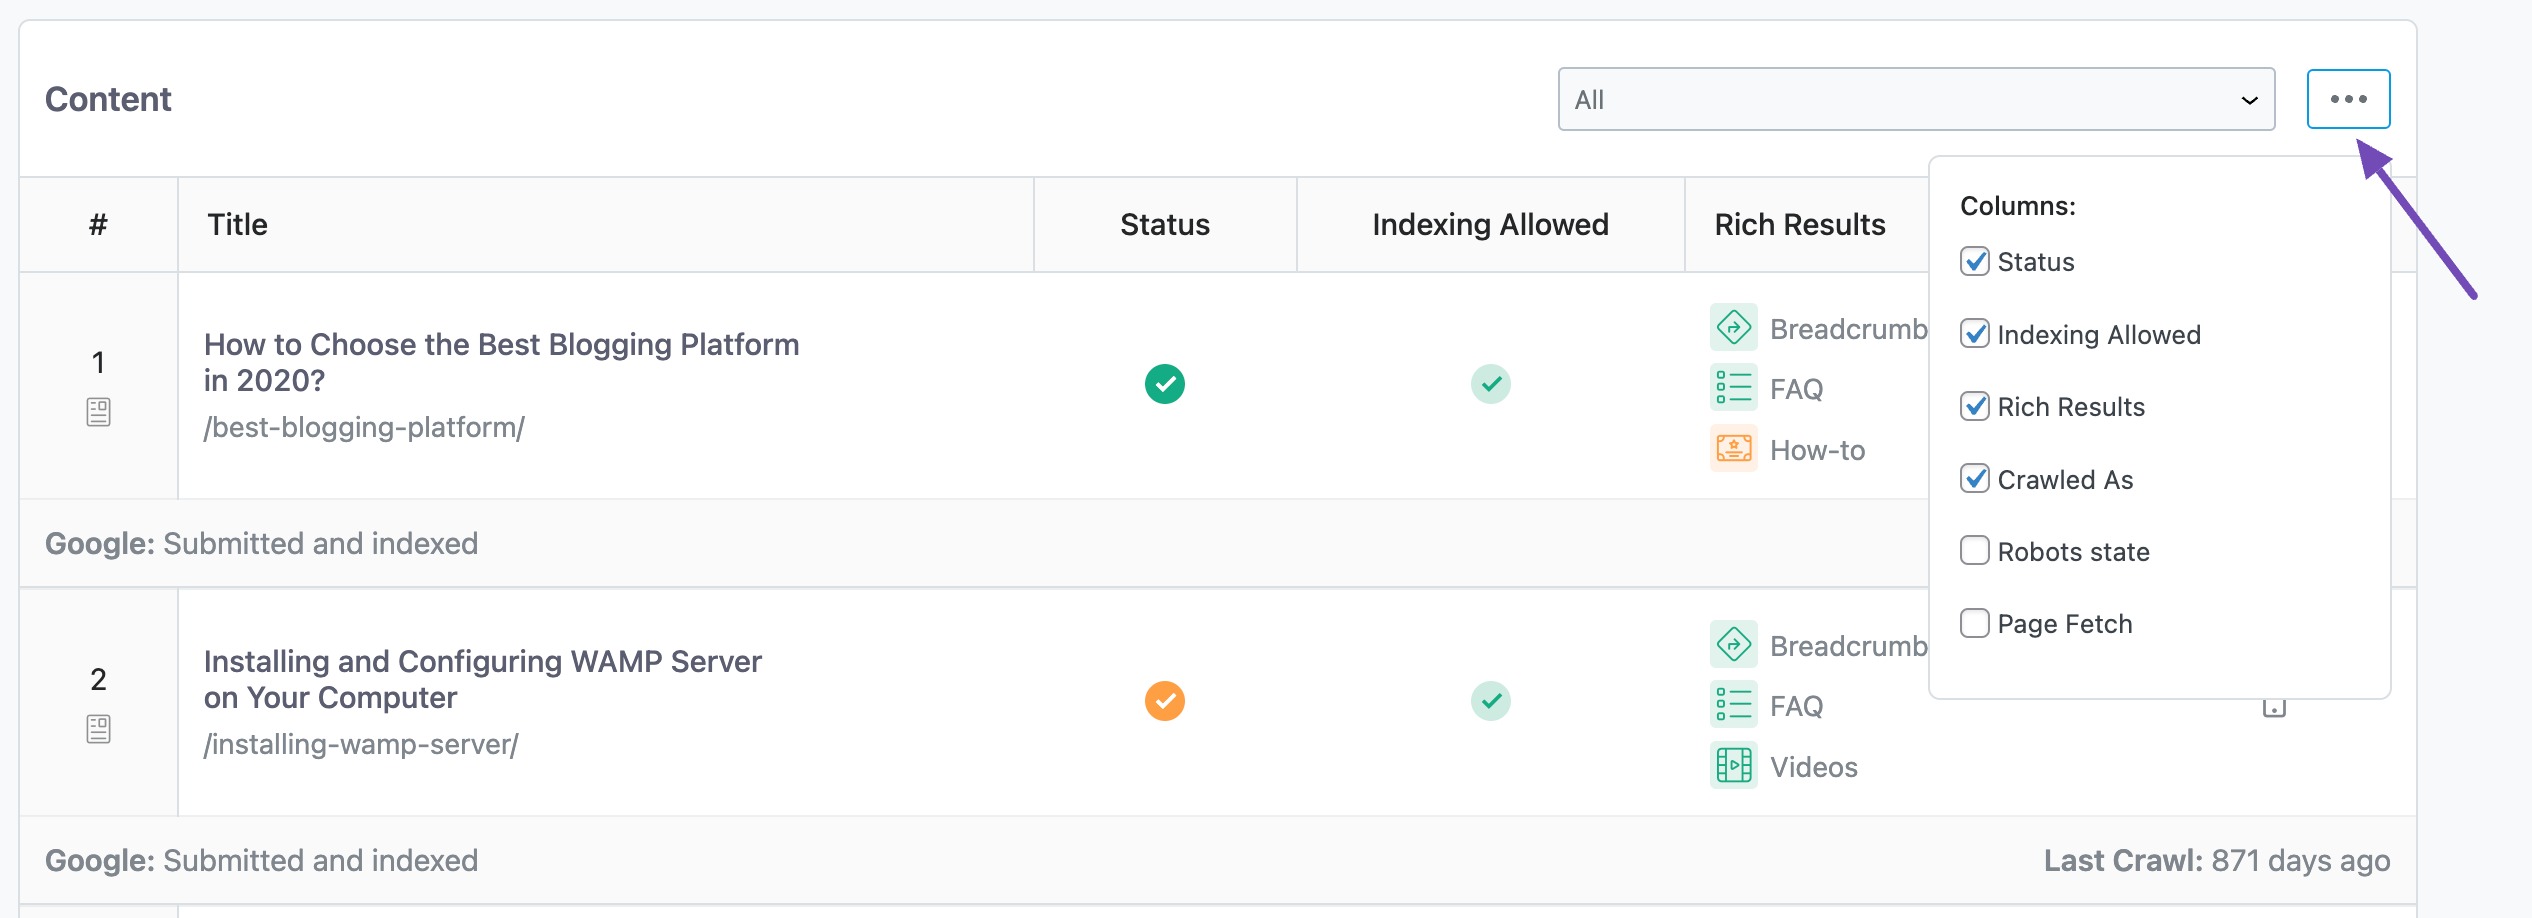Click indexing allowed checkmark for blogging platform row

1491,384
